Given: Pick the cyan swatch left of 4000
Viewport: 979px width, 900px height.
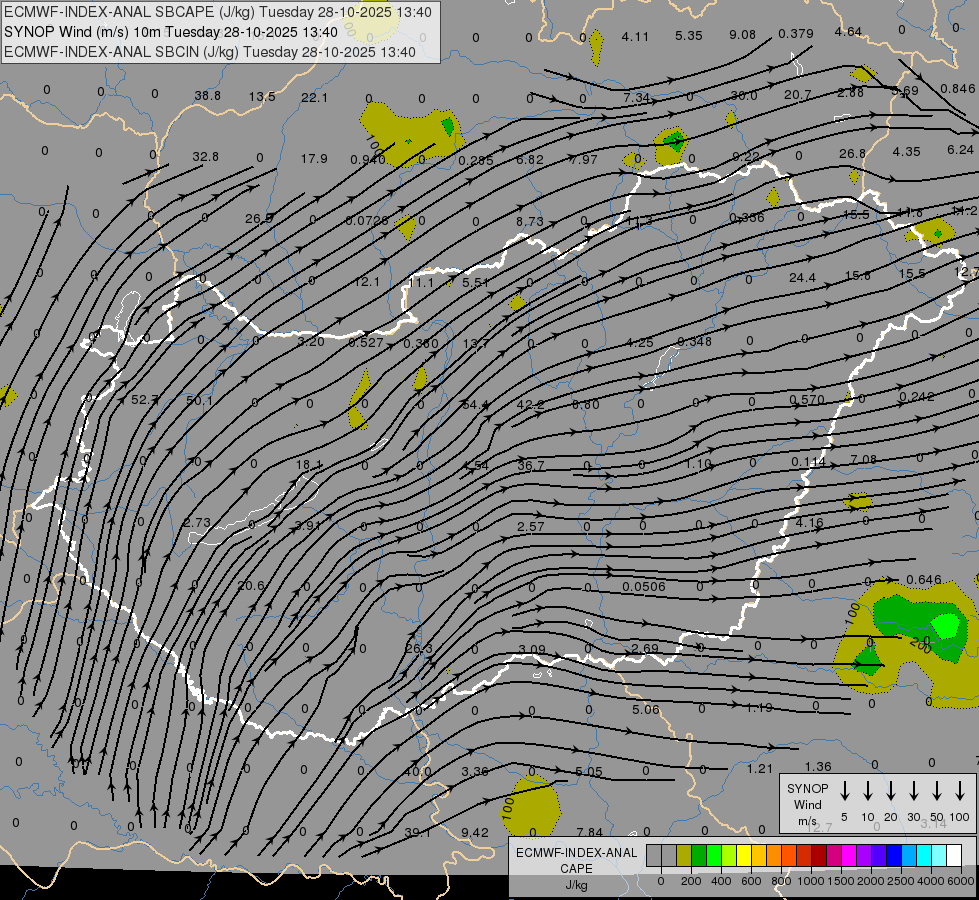Looking at the screenshot, I should [923, 856].
